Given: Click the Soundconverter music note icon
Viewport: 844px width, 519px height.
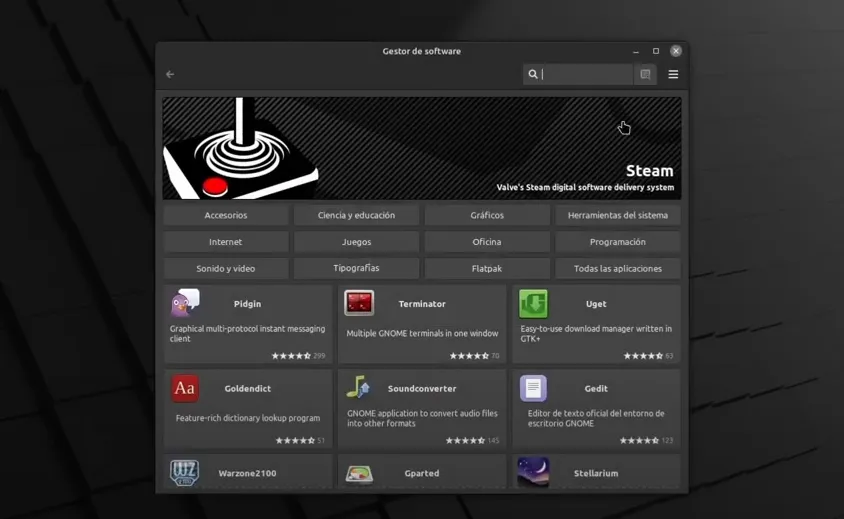Looking at the screenshot, I should (358, 387).
